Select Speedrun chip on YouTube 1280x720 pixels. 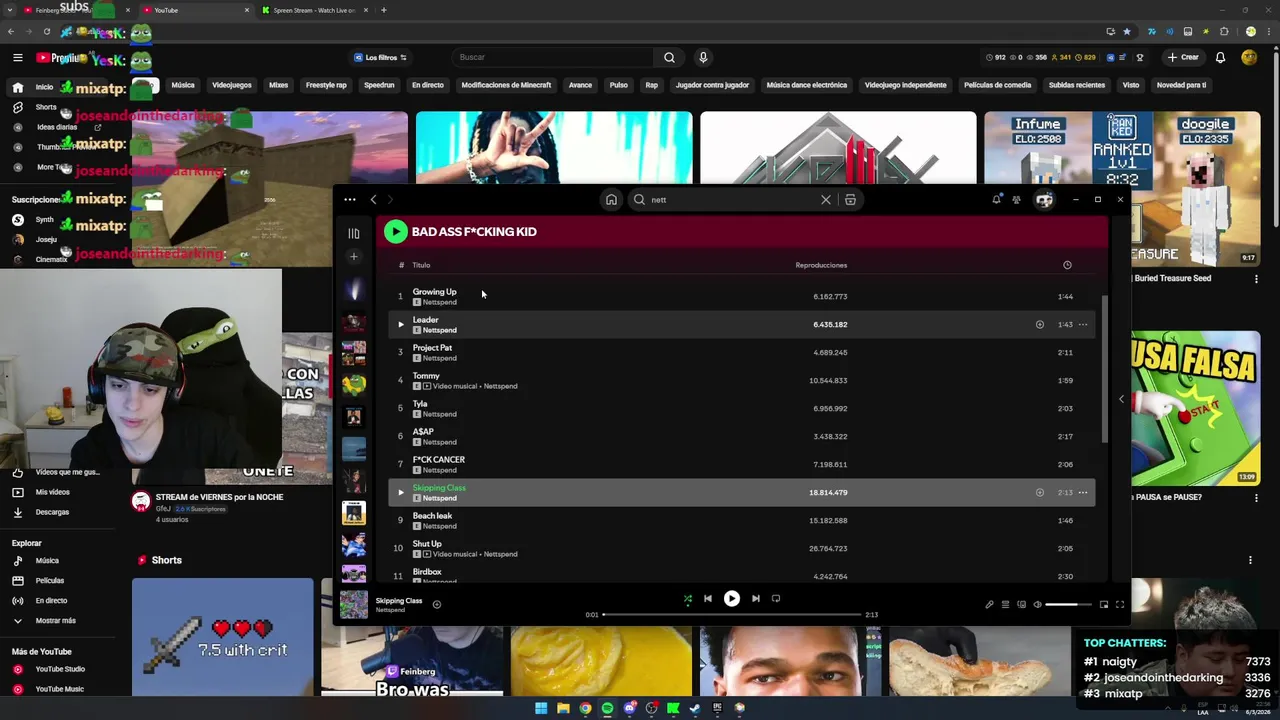click(x=379, y=85)
